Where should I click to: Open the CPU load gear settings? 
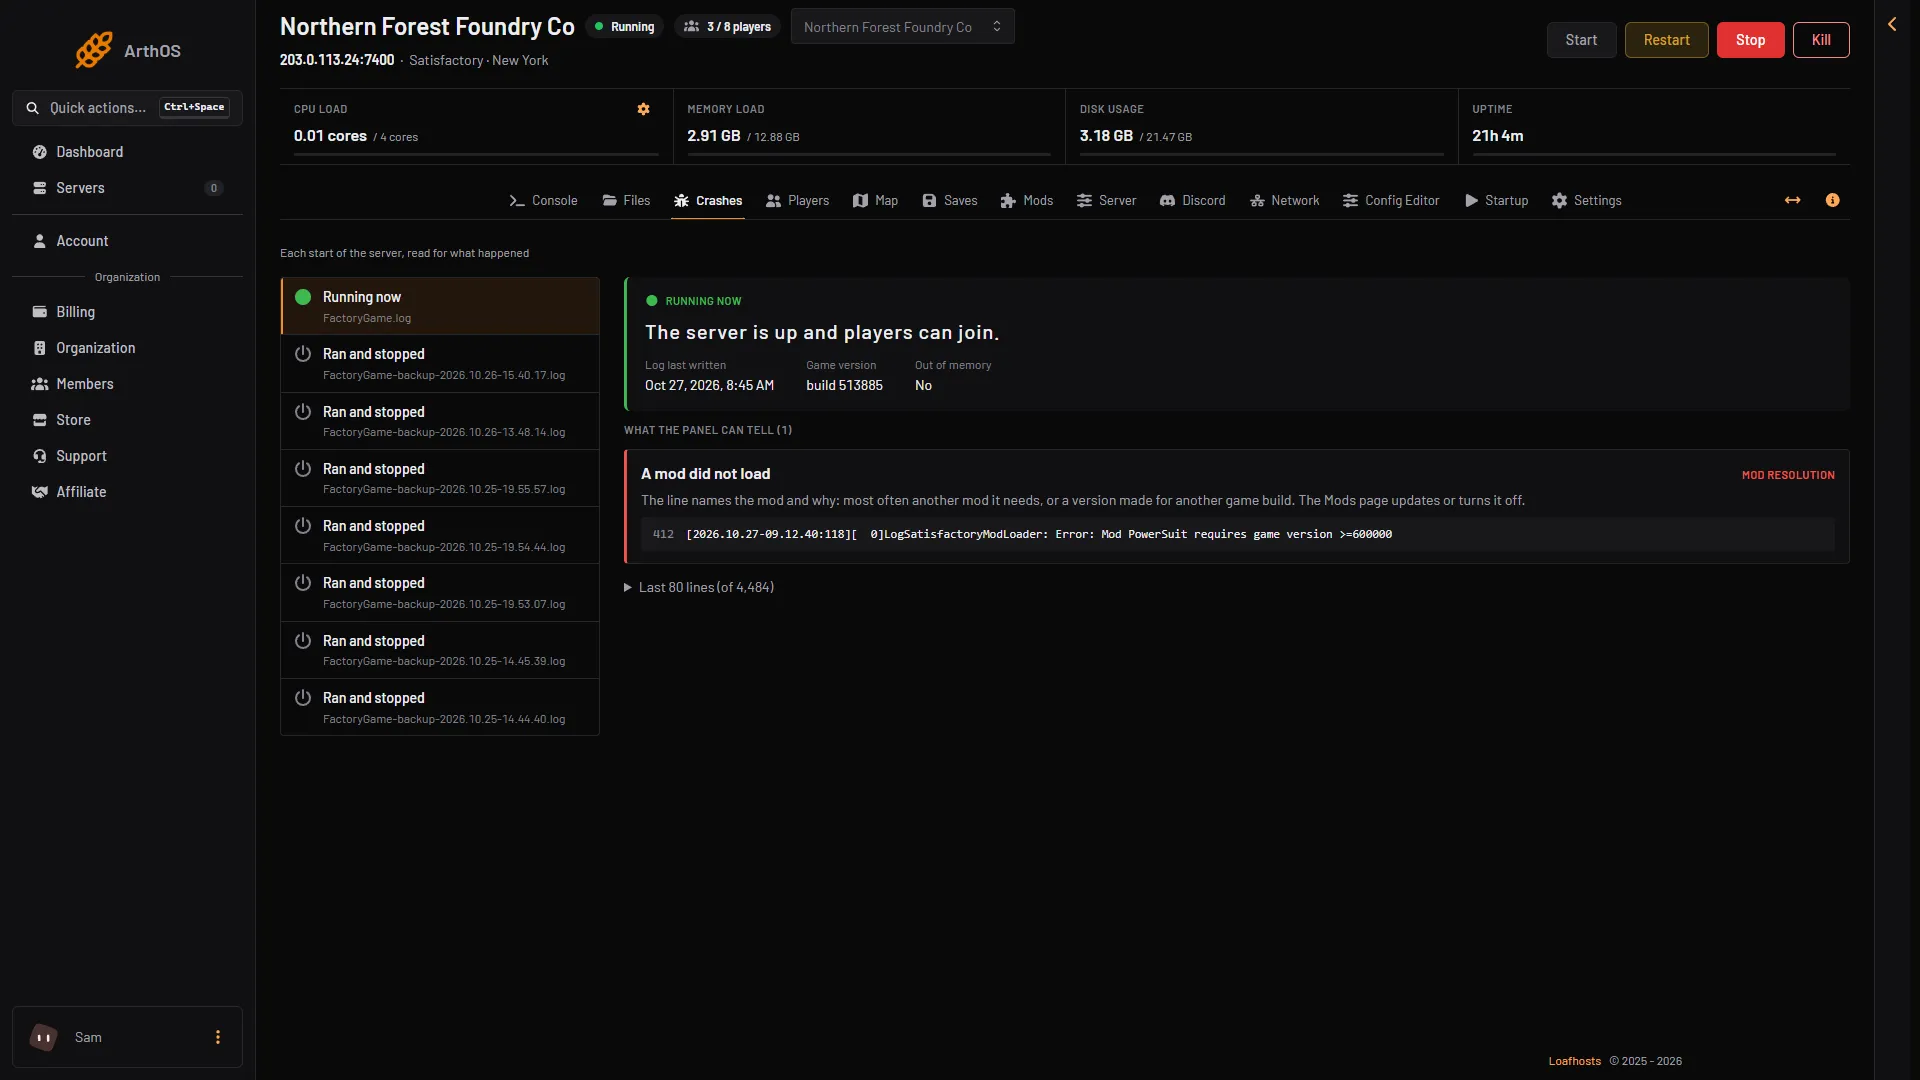click(643, 109)
